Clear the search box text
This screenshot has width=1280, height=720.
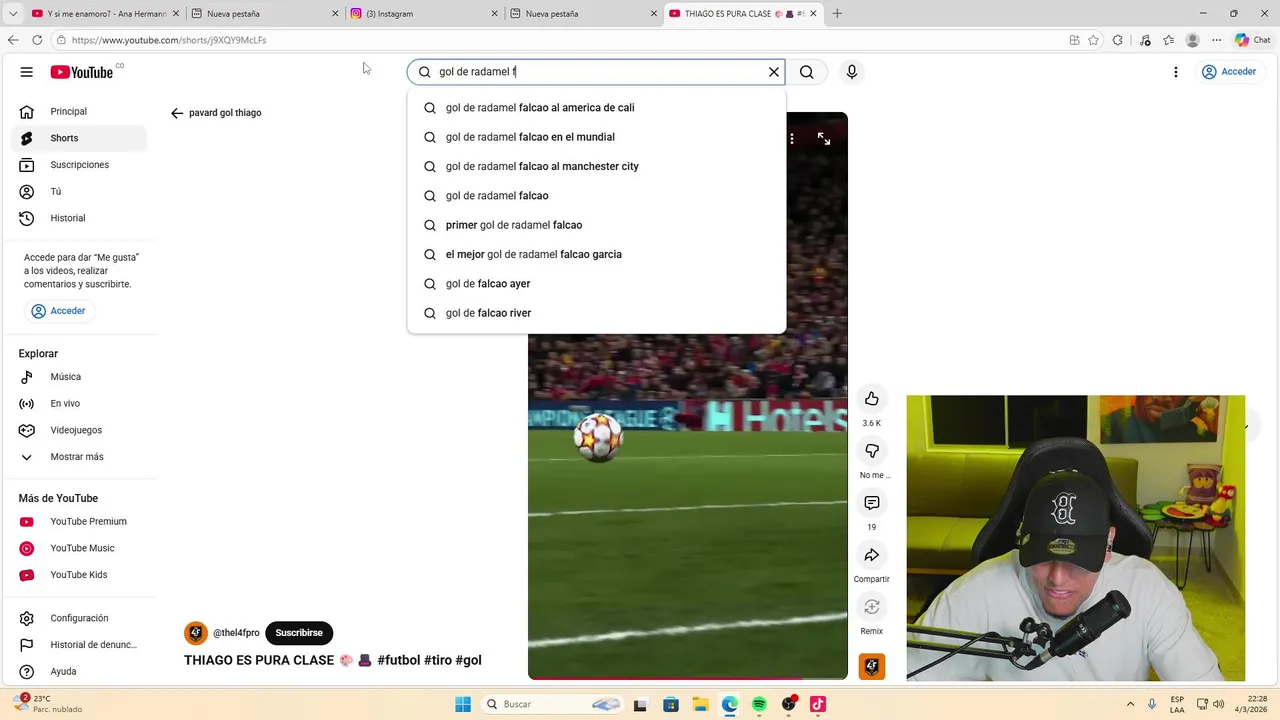[773, 72]
